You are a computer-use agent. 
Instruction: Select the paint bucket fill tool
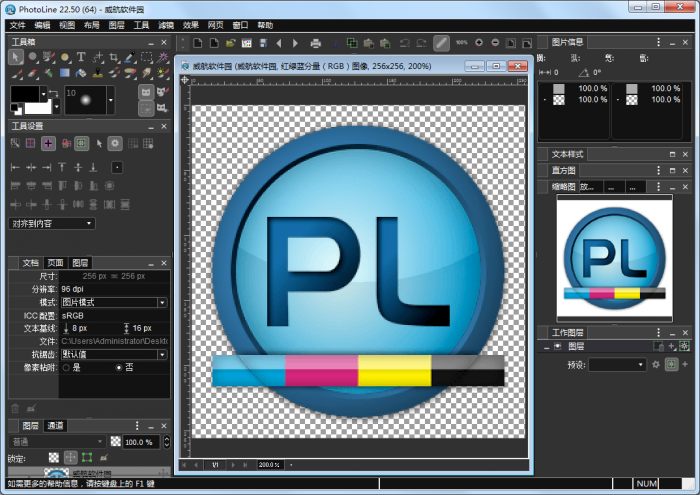[x=81, y=73]
